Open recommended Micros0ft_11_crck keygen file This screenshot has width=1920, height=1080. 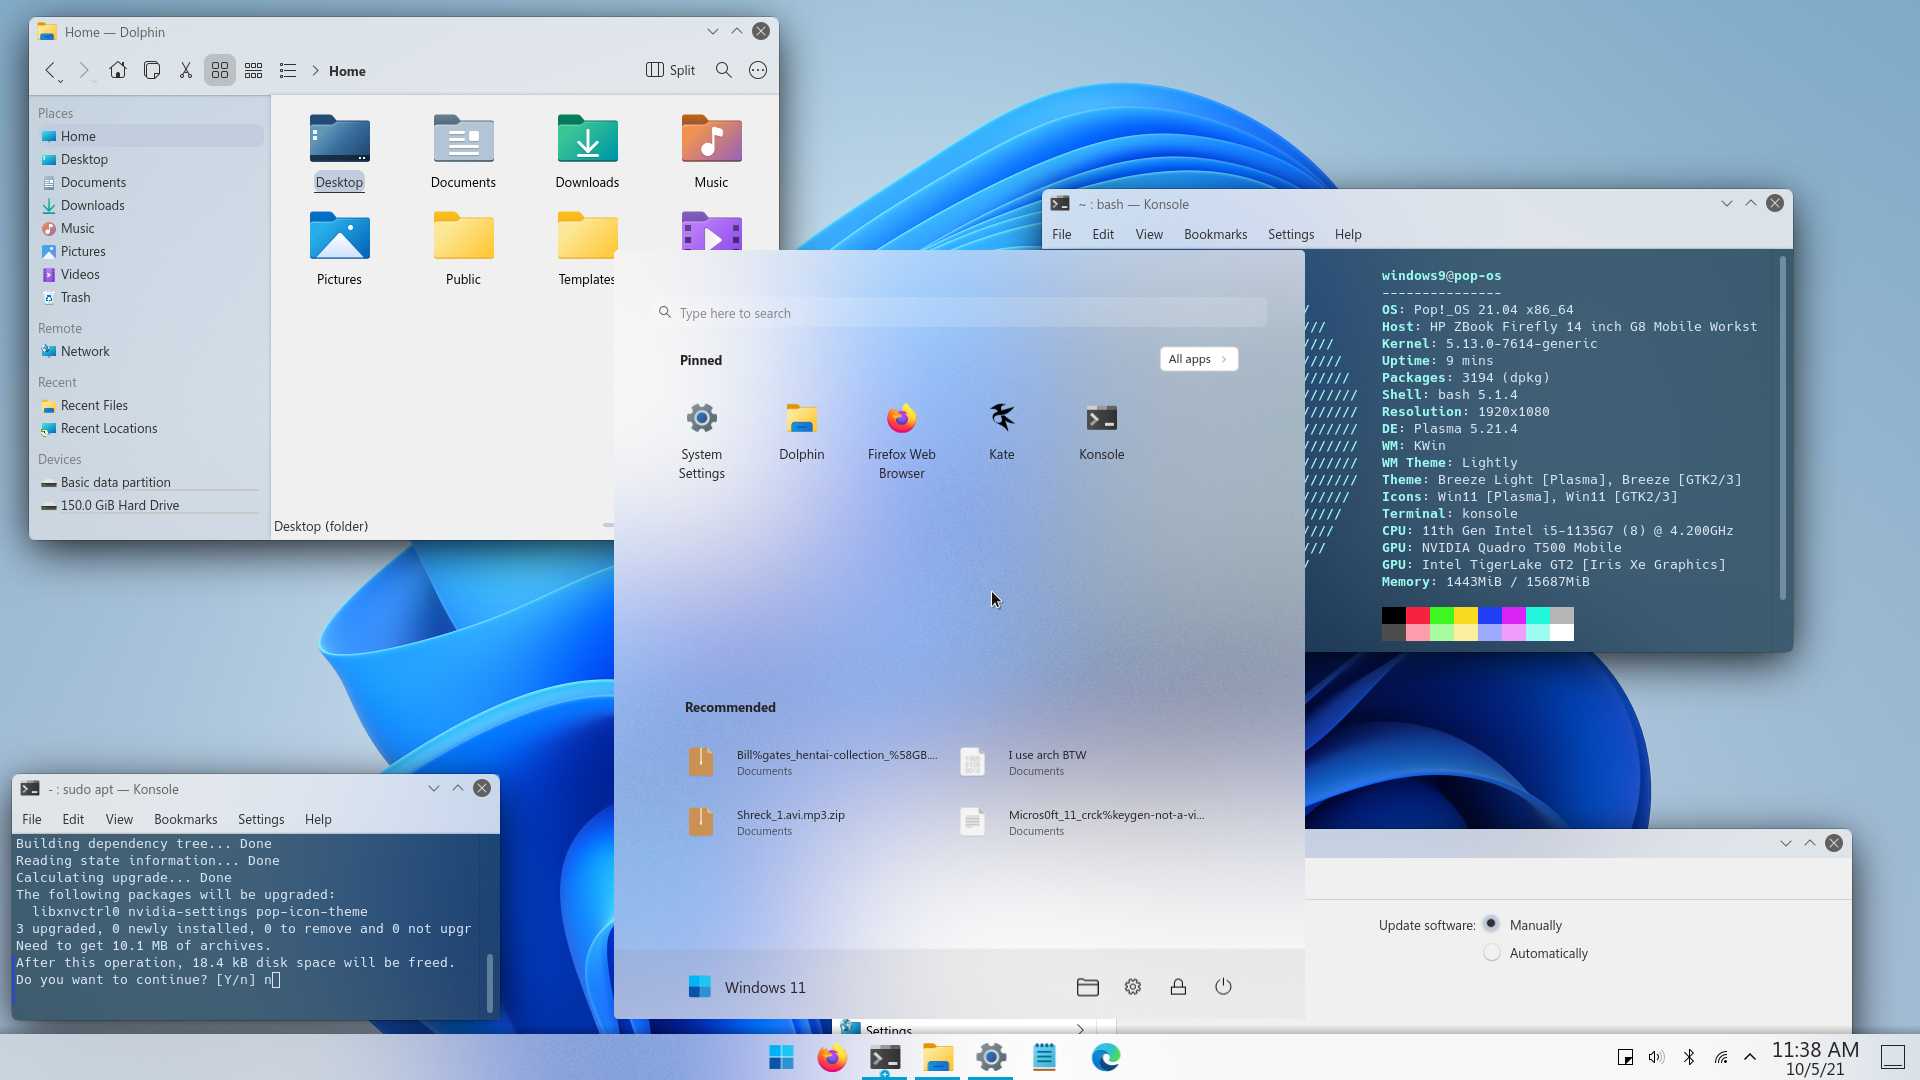pos(1084,822)
